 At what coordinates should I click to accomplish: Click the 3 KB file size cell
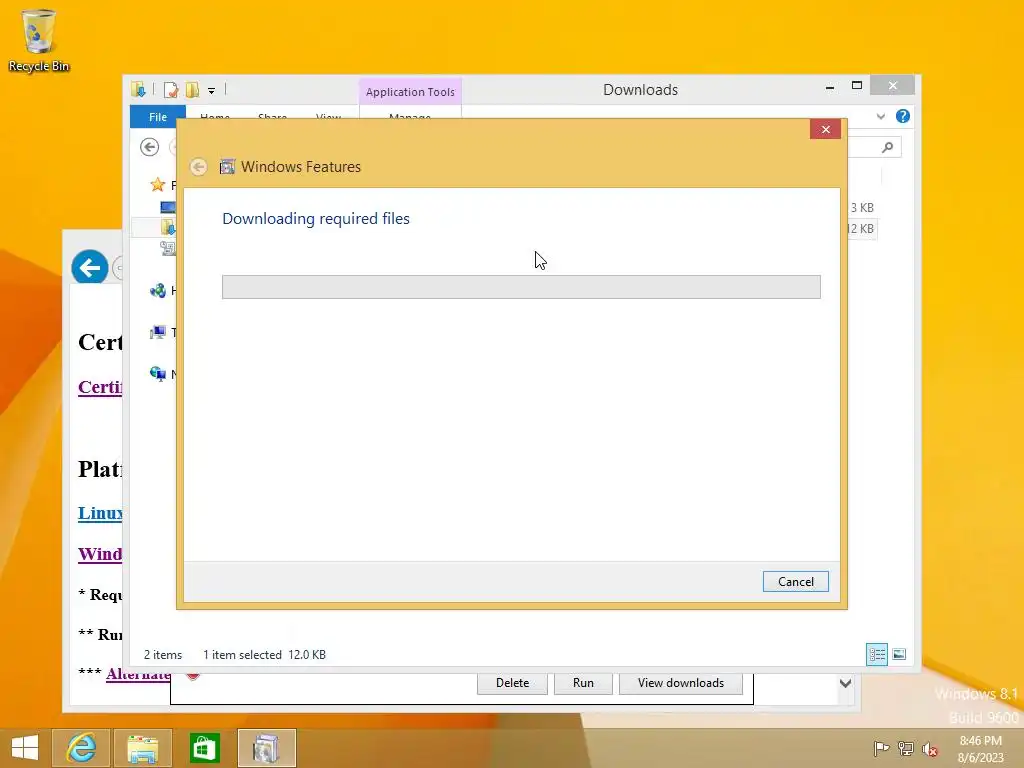[x=862, y=208]
